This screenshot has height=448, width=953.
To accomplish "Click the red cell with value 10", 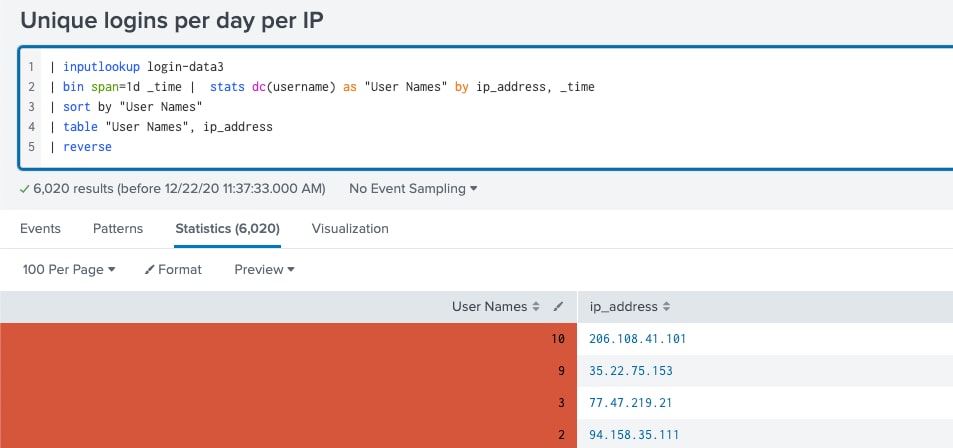I will click(x=288, y=339).
